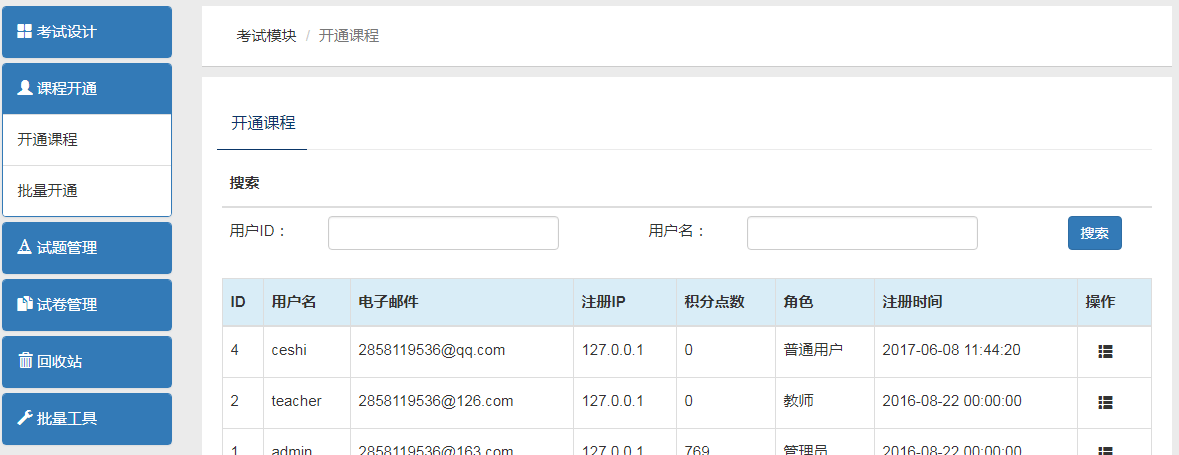Open the 操作 list icon for user ceshi

coord(1105,351)
